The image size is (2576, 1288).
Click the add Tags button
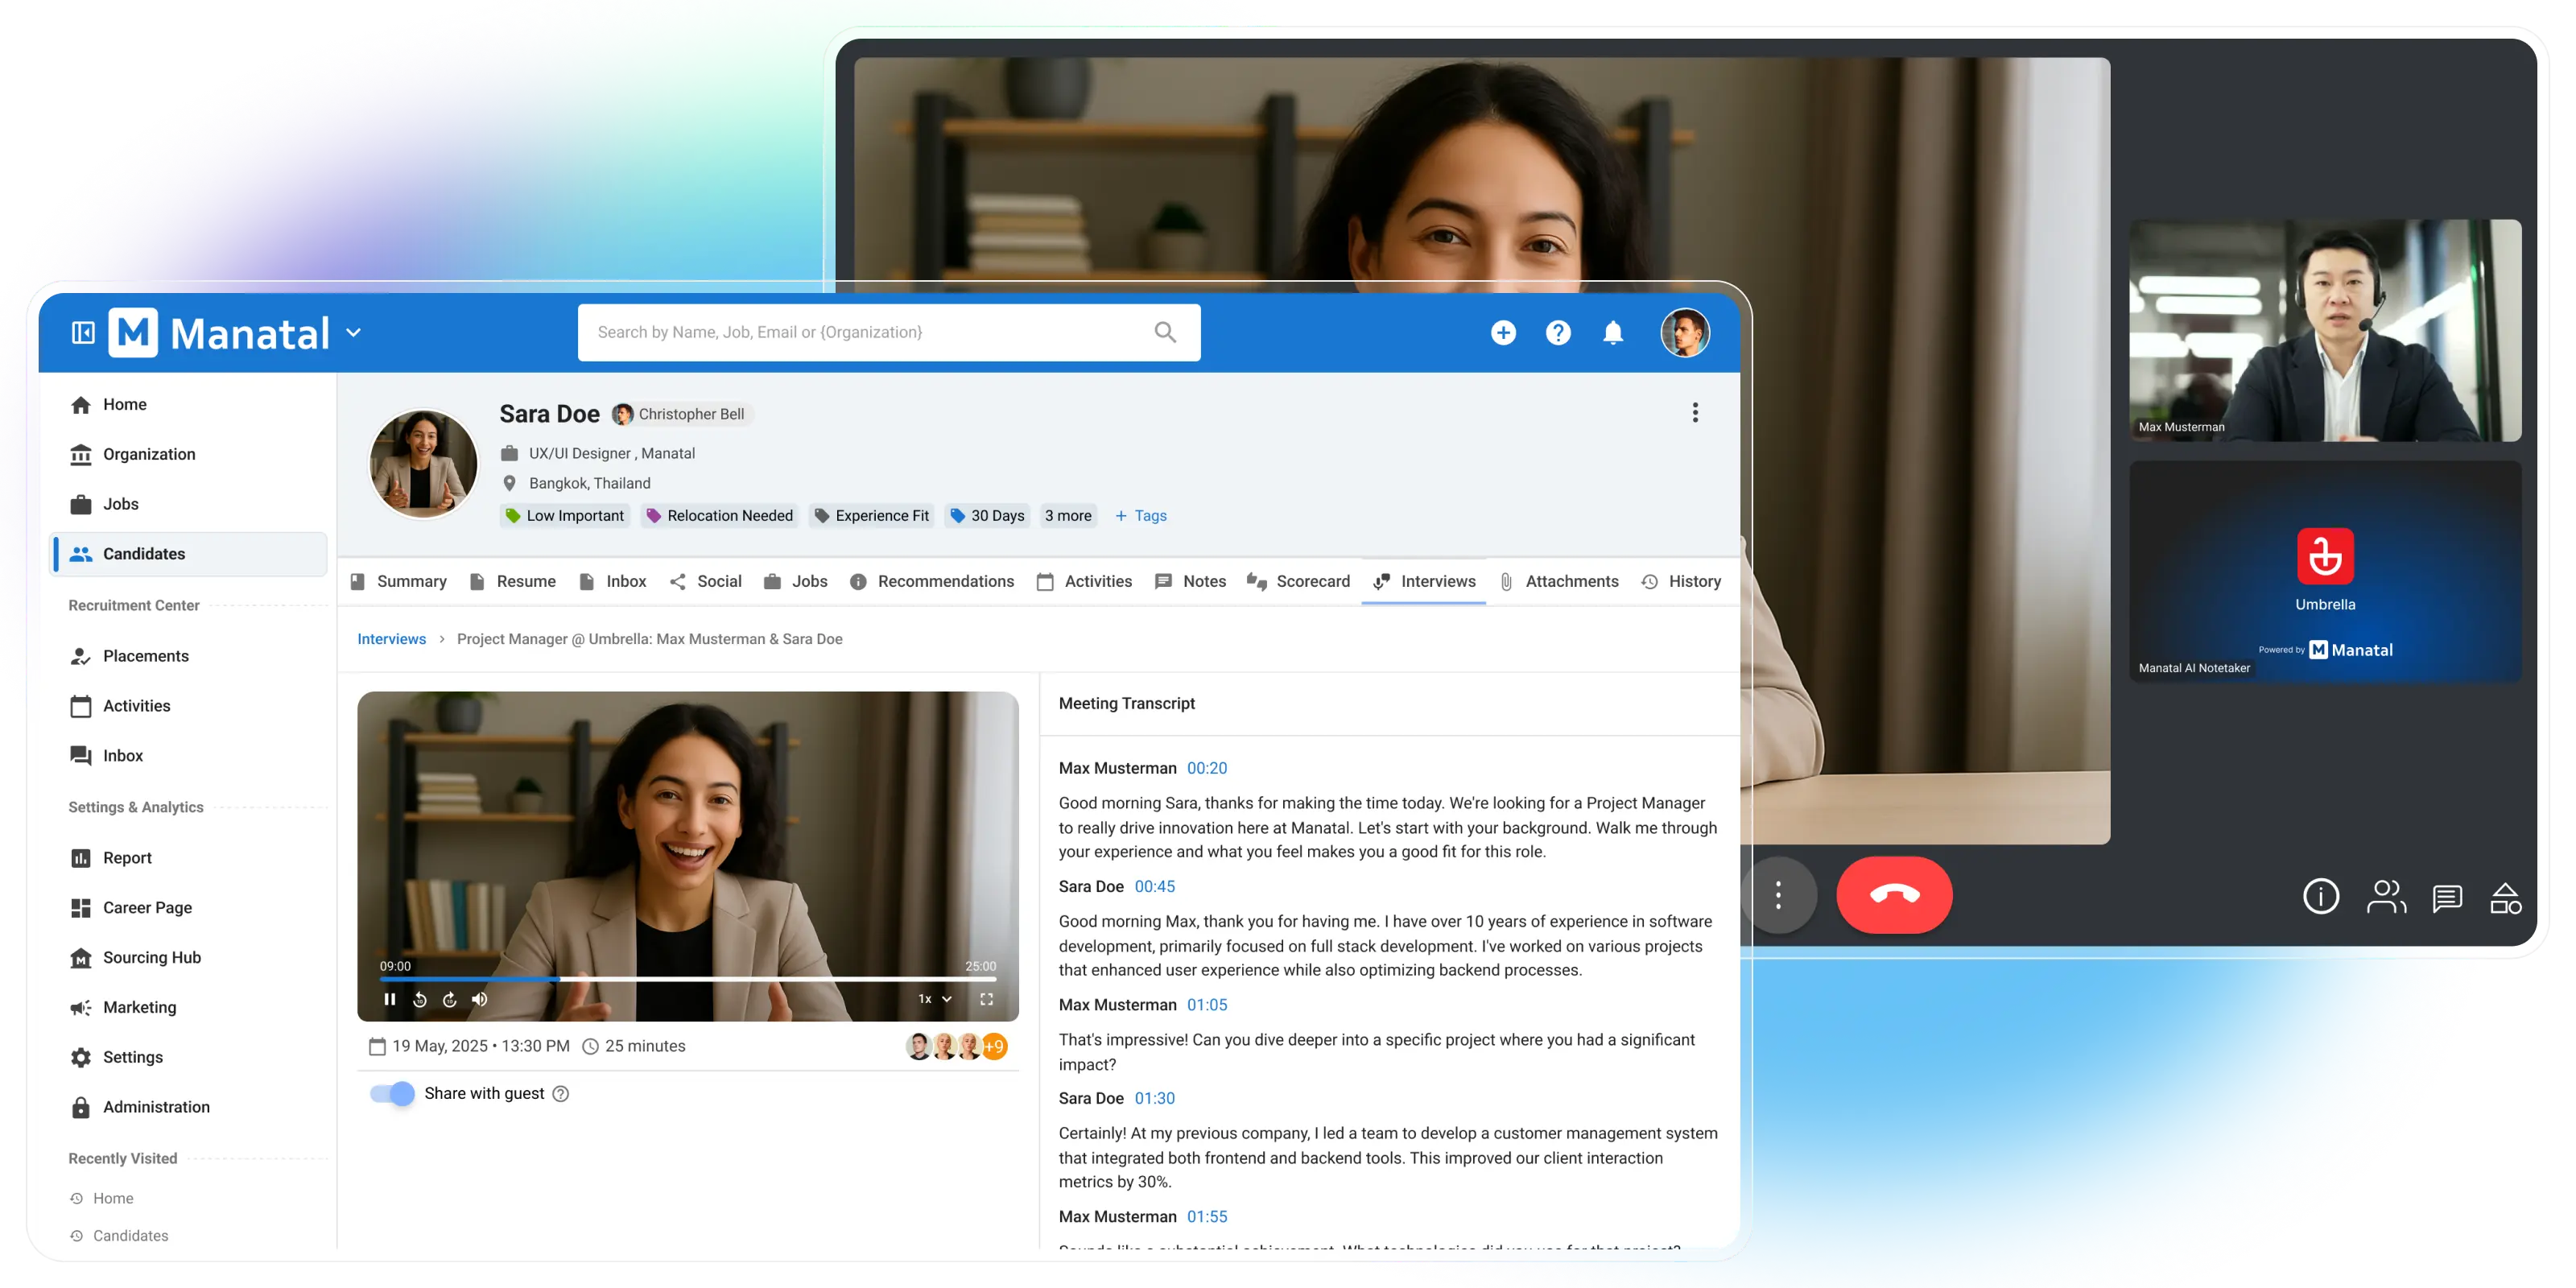click(x=1141, y=516)
